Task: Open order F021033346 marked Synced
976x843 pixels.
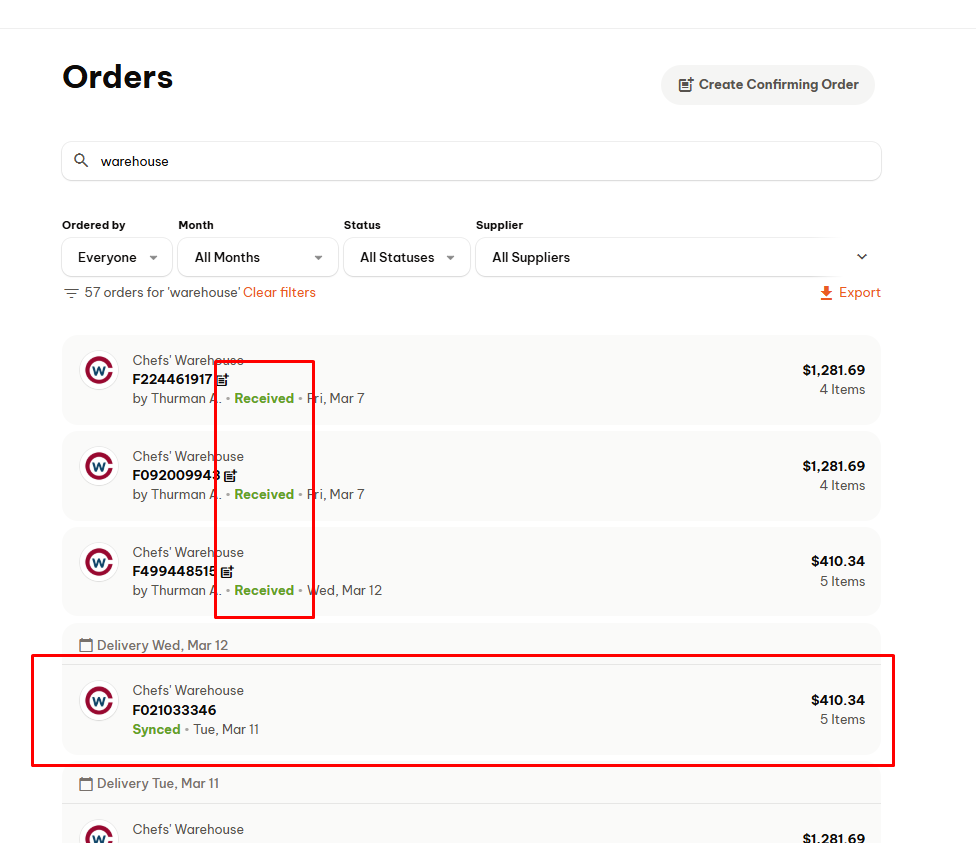Action: pos(471,710)
